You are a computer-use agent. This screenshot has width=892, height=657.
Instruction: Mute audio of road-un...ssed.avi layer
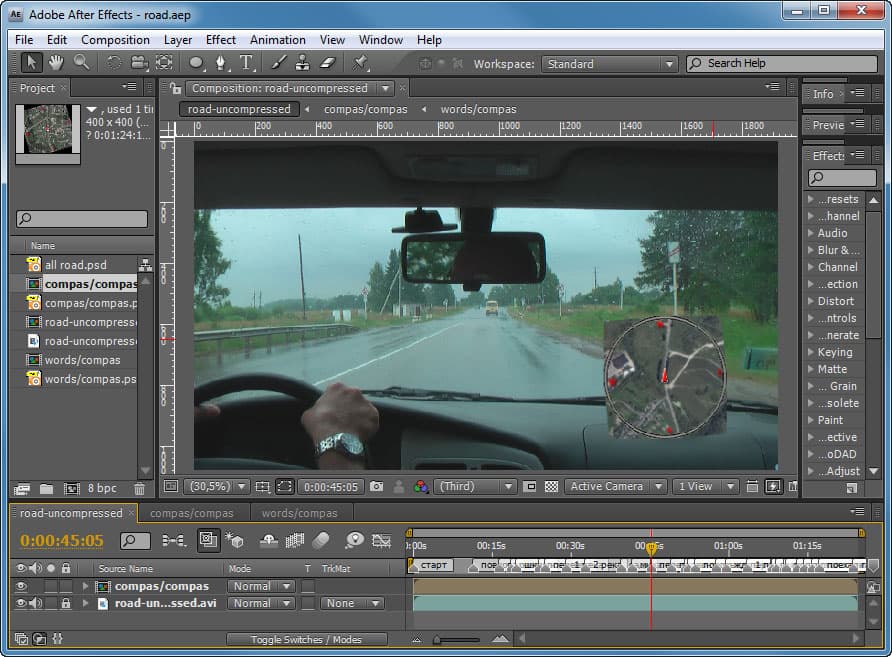(x=36, y=603)
